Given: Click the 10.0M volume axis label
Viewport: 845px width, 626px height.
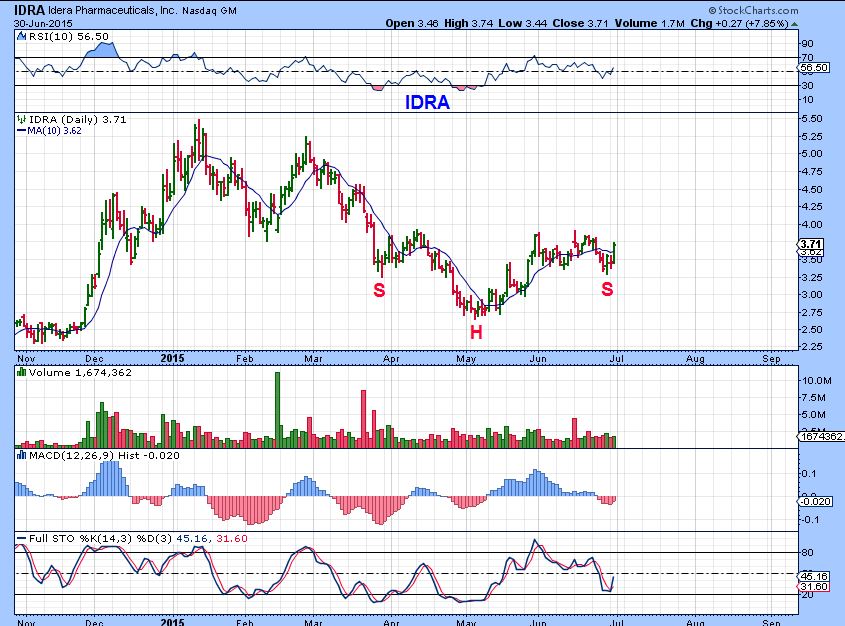Looking at the screenshot, I should point(816,380).
